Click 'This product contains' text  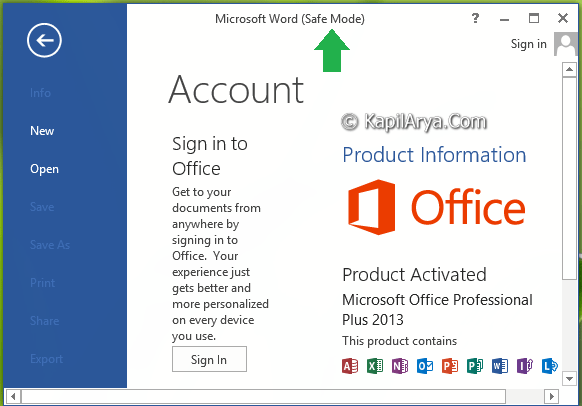(399, 341)
